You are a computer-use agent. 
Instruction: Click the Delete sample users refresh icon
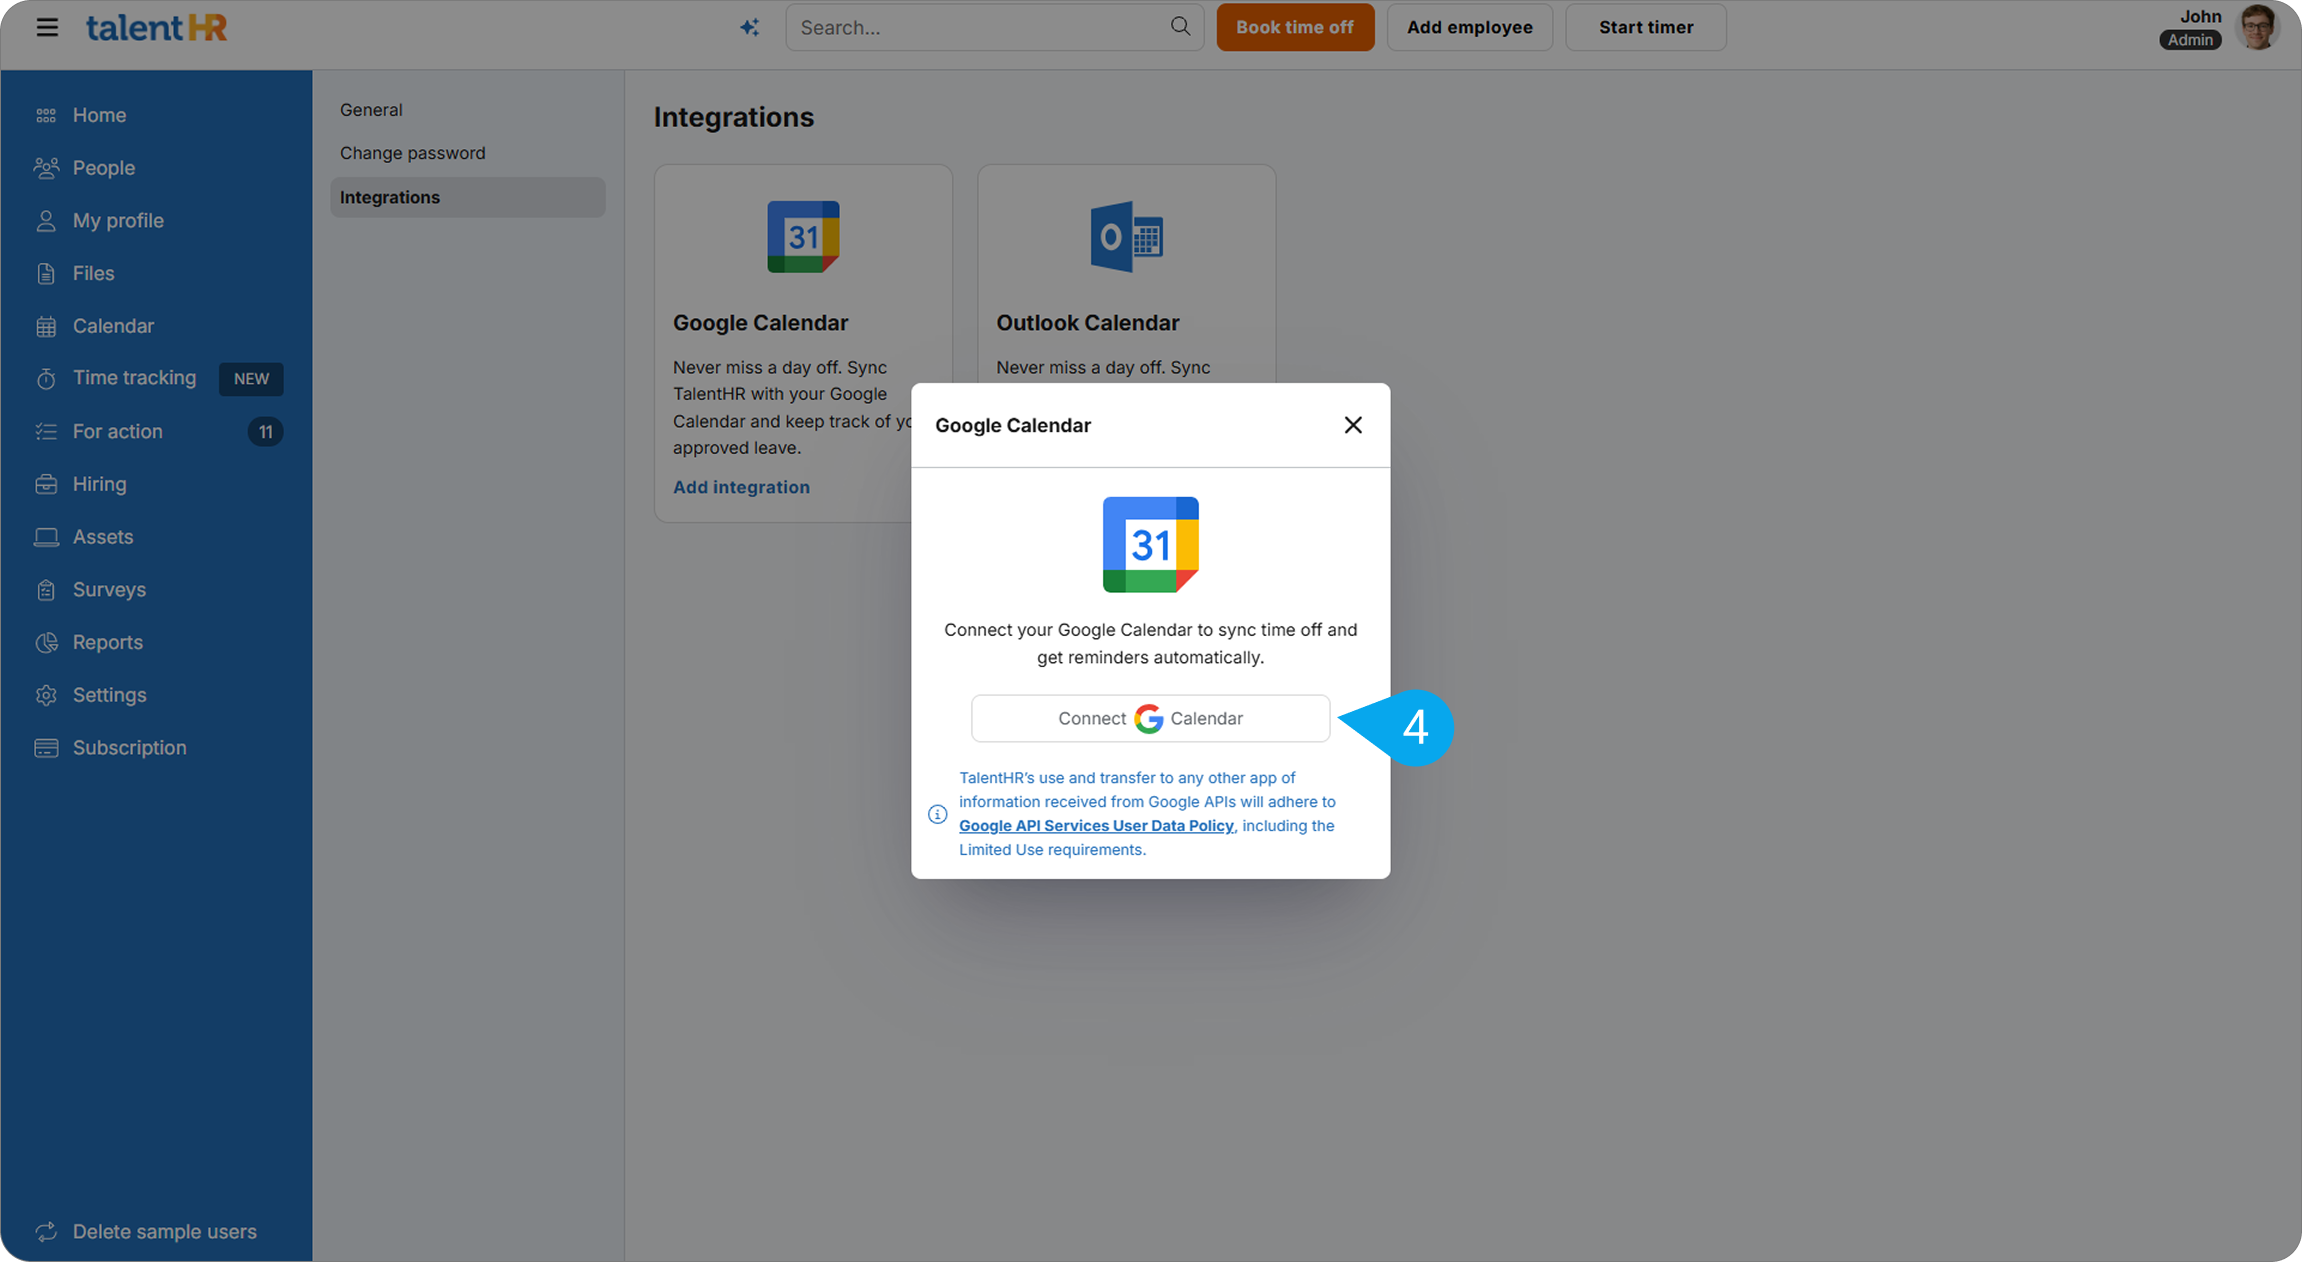click(46, 1232)
